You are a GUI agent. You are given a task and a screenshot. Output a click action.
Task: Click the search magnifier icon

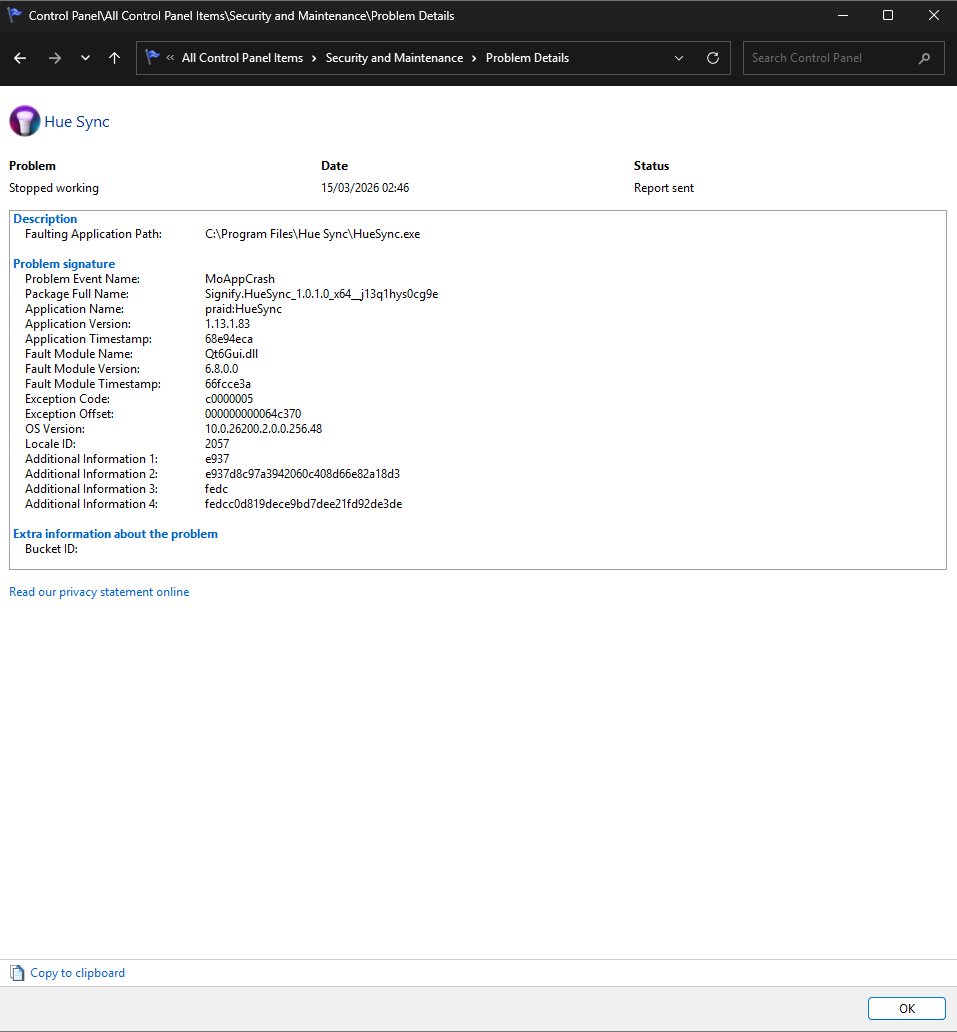tap(924, 58)
